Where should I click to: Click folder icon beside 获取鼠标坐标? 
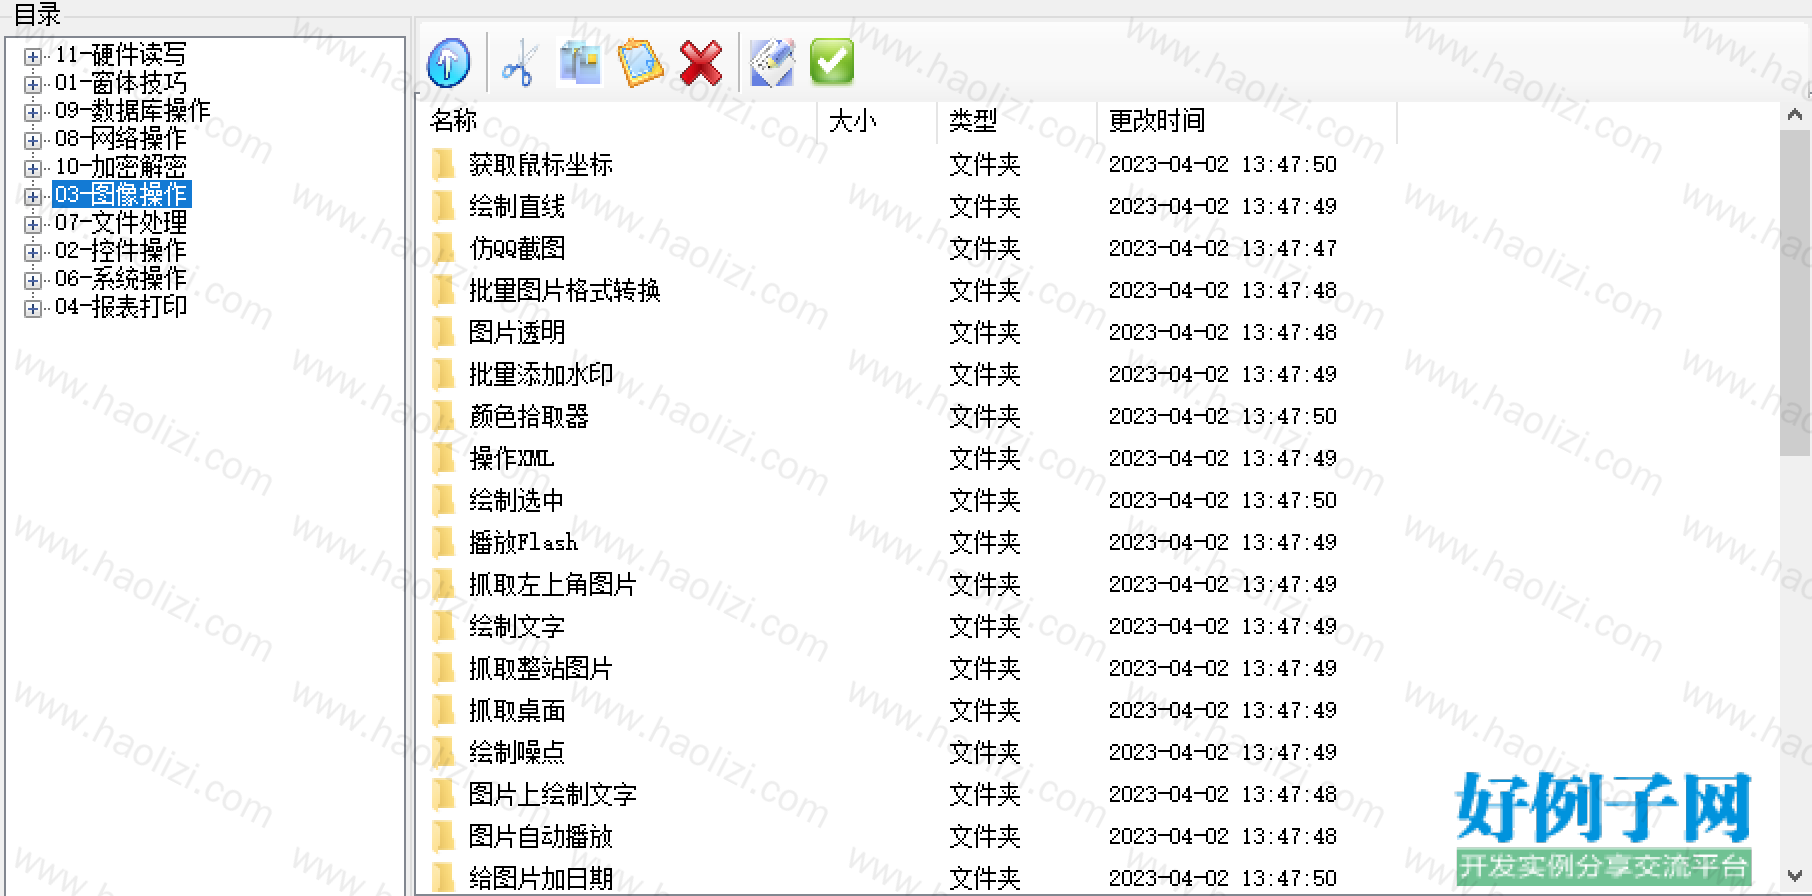click(443, 164)
